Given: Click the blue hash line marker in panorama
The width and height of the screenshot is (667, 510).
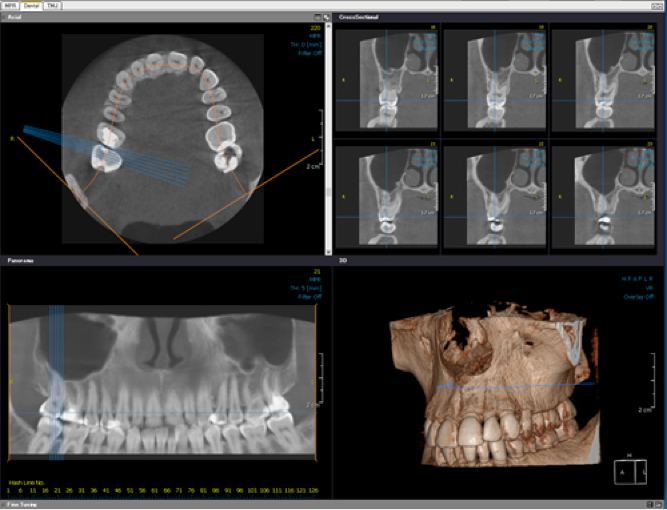Looking at the screenshot, I should click(56, 380).
